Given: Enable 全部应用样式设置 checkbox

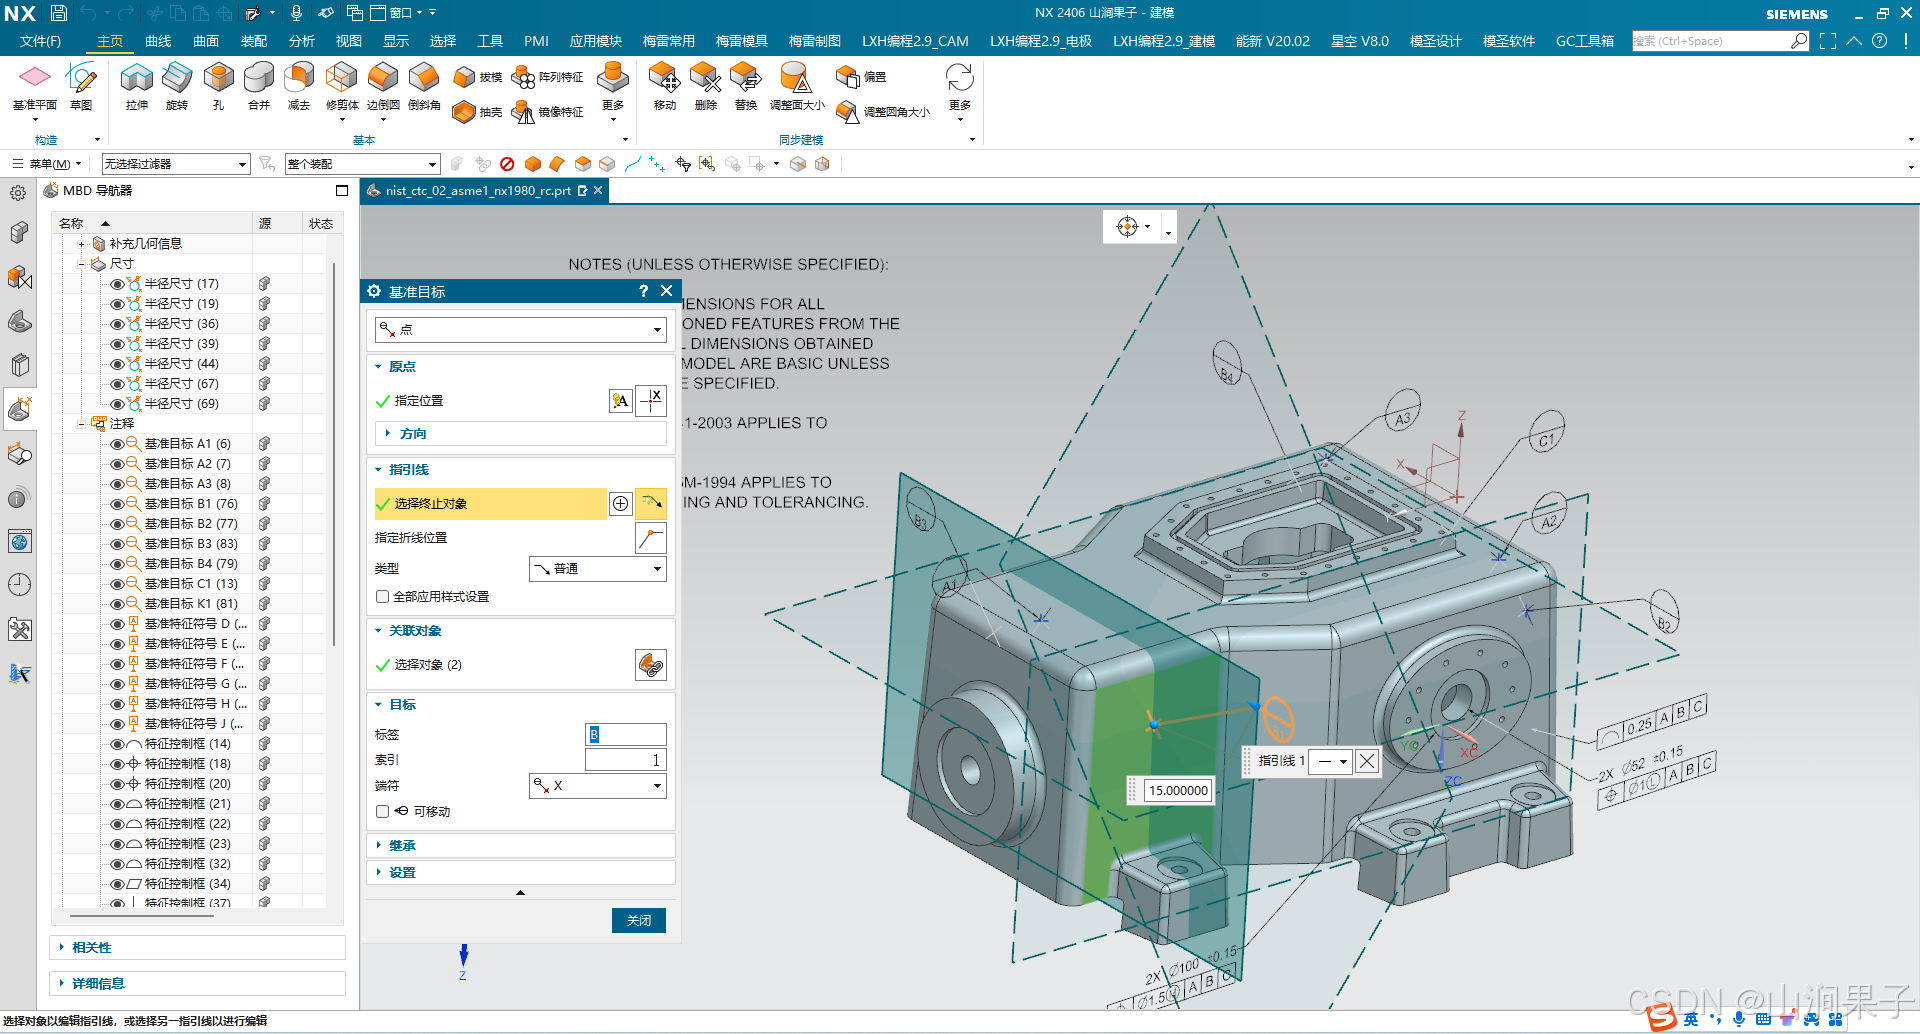Looking at the screenshot, I should click(382, 597).
